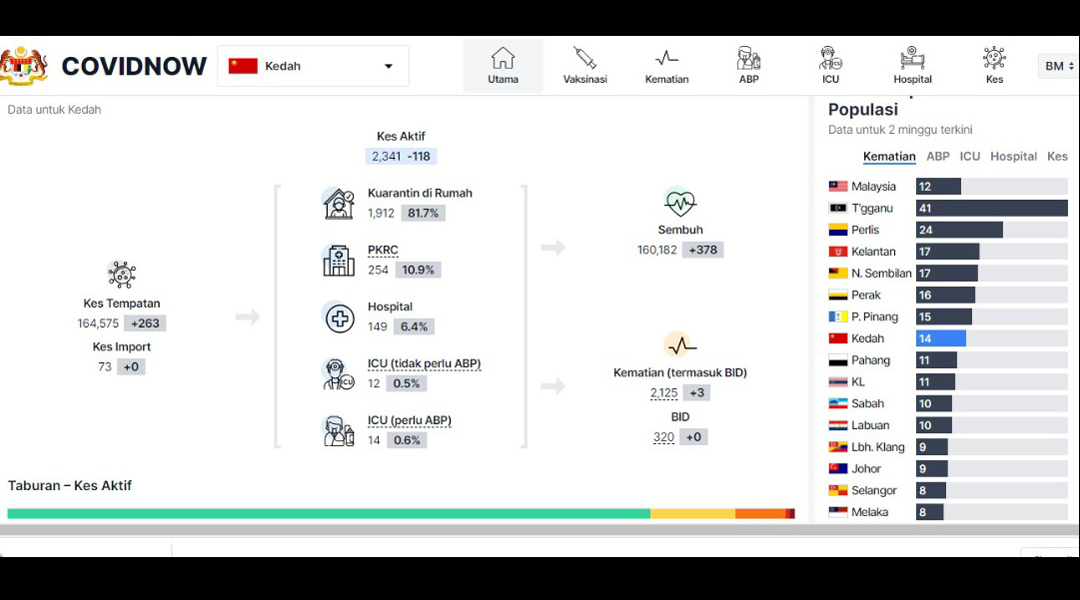Viewport: 1080px width, 600px height.
Task: Change language using BM selector
Action: 1059,66
